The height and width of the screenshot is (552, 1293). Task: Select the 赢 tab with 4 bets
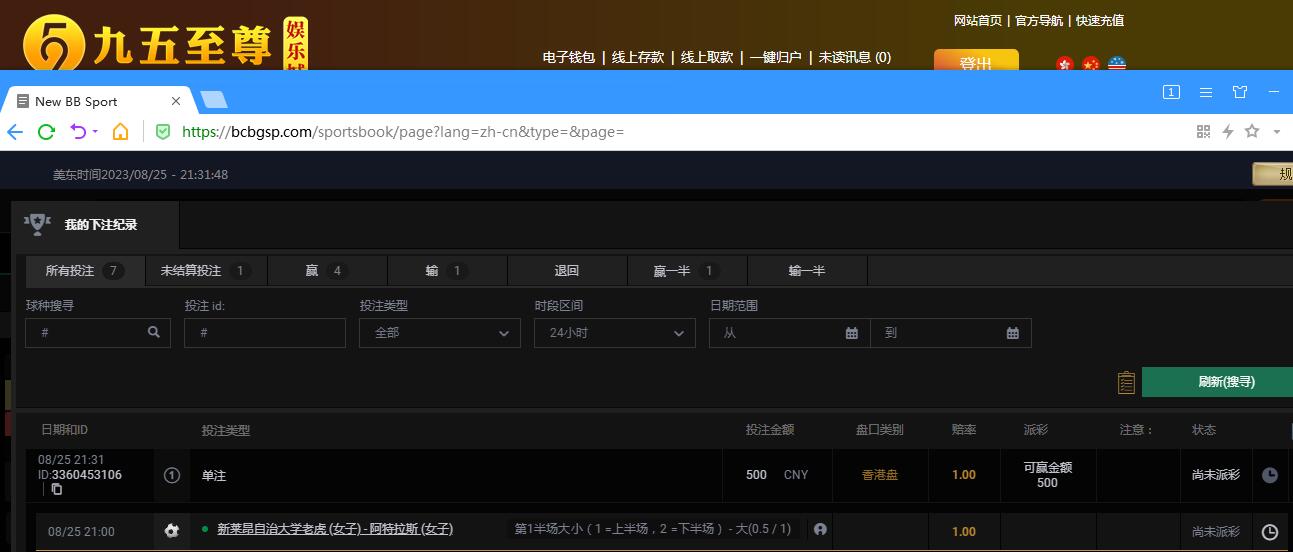click(326, 271)
